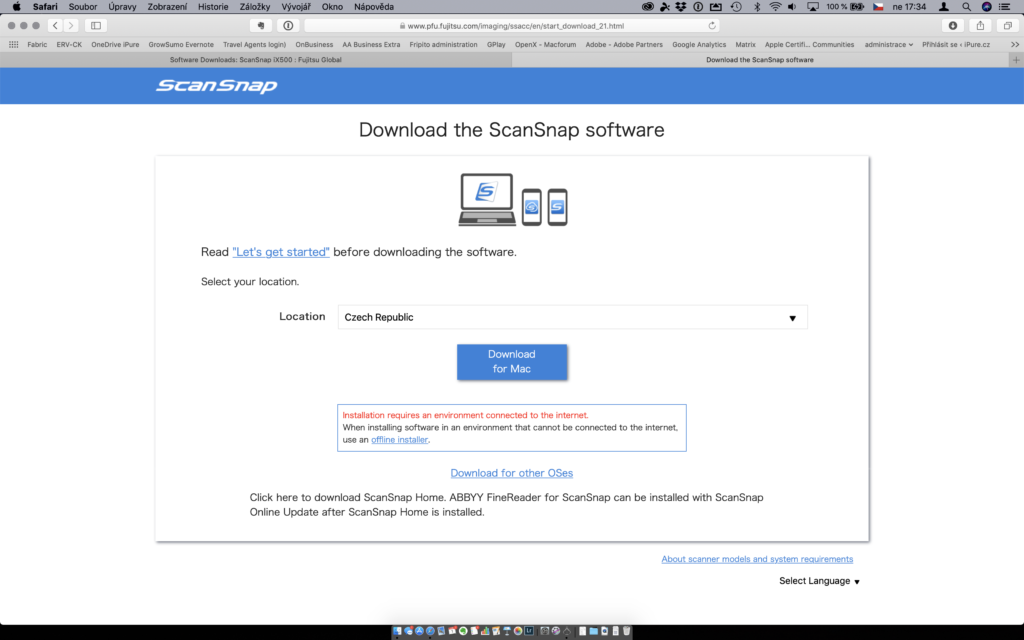This screenshot has width=1024, height=640.
Task: Open the volume control in menu bar
Action: (x=792, y=7)
